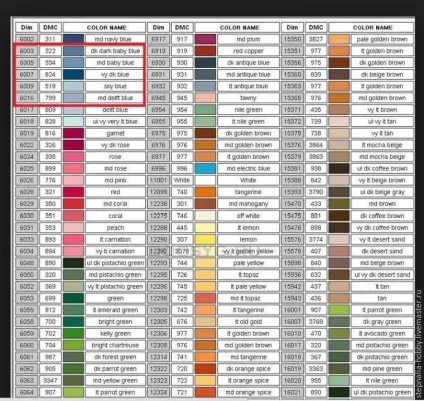Viewport: 424px width, 401px height.
Task: Select the garnet color swatch
Action: [x=73, y=133]
